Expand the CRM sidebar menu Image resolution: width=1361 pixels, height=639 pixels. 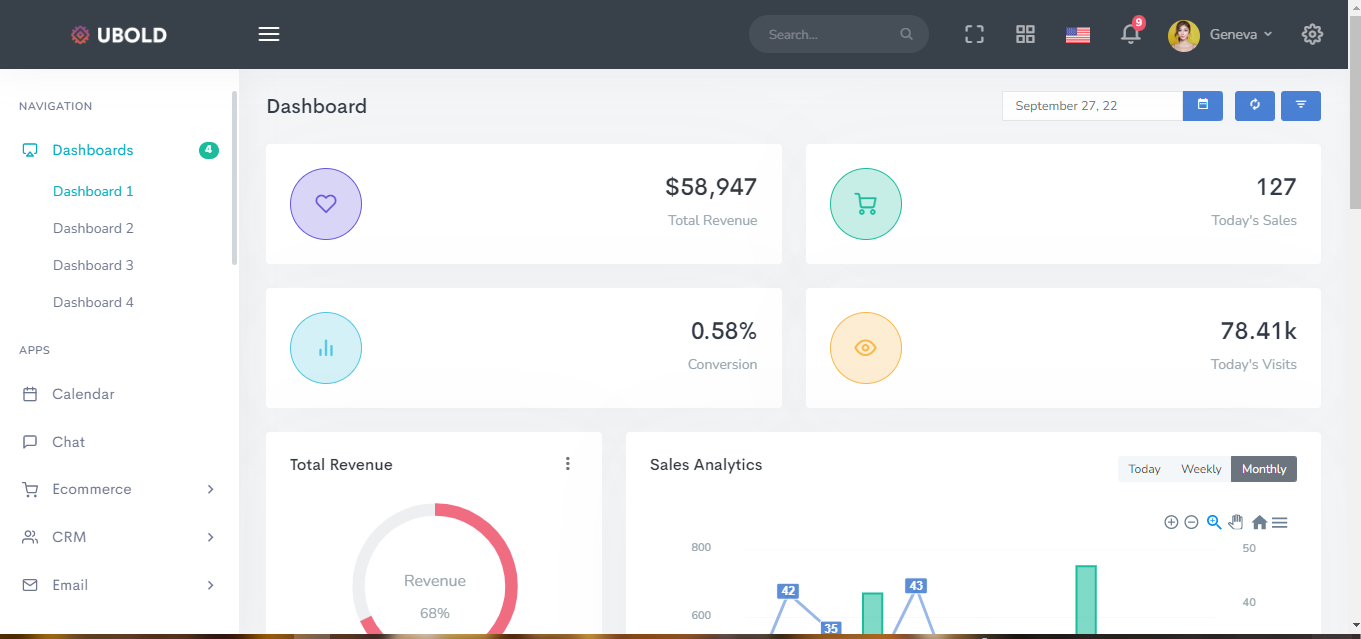(119, 537)
